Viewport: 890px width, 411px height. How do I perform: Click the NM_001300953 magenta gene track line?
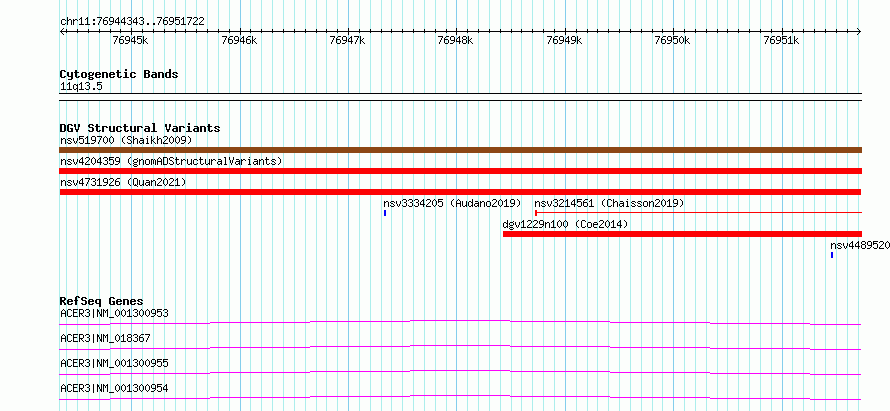pyautogui.click(x=460, y=322)
